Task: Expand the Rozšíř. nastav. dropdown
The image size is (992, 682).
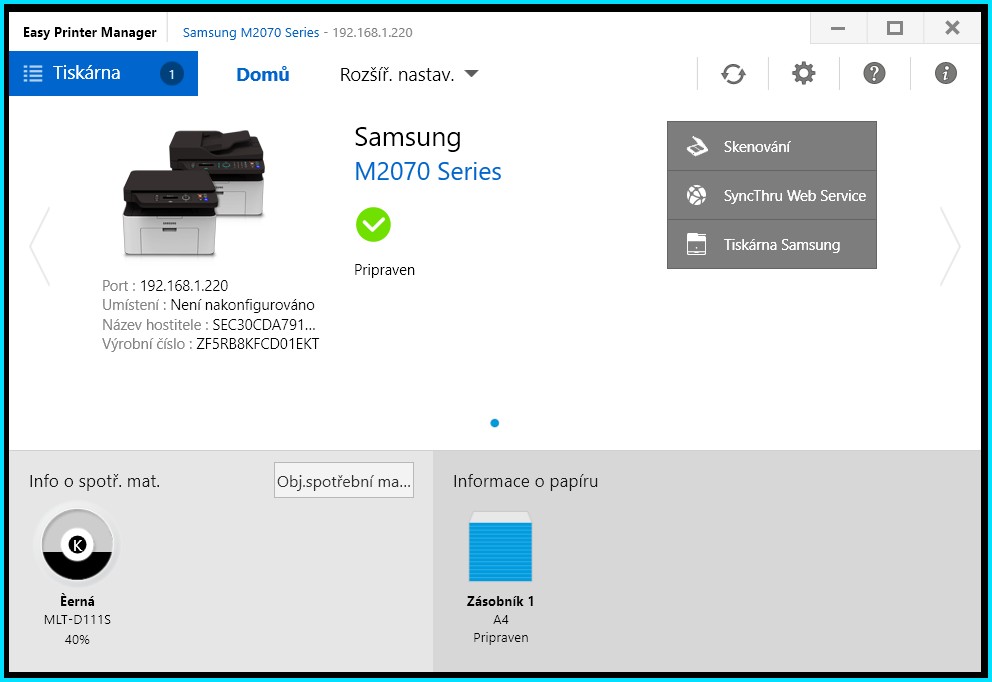Action: [409, 75]
